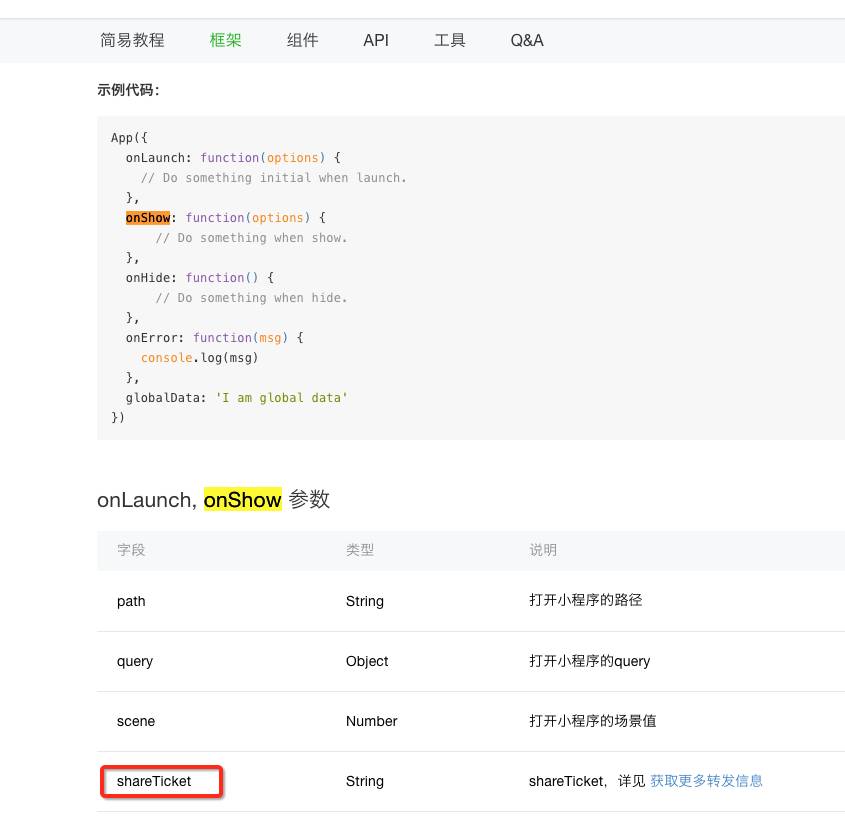Click the highlighted onShow in code
The height and width of the screenshot is (819, 845).
pyautogui.click(x=148, y=218)
